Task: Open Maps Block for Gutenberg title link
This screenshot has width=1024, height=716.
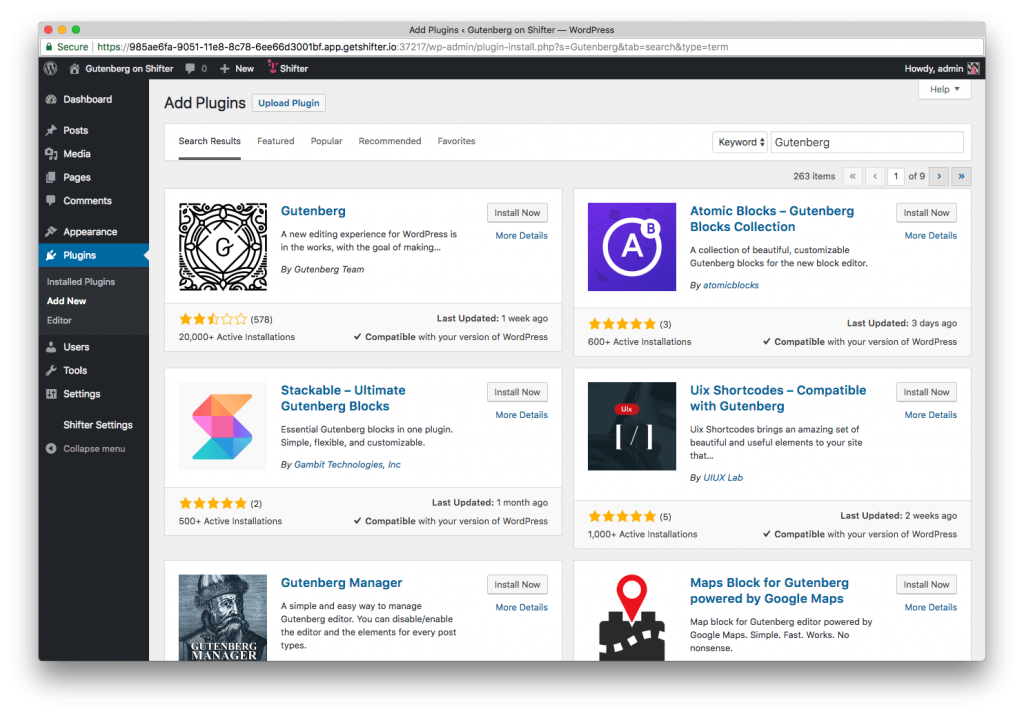Action: pyautogui.click(x=769, y=591)
